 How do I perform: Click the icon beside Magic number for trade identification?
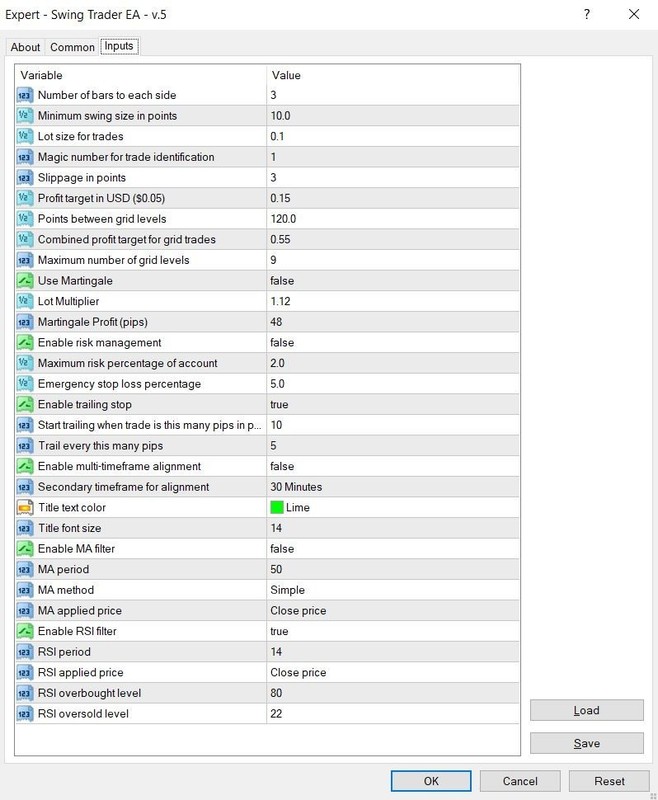pyautogui.click(x=24, y=157)
